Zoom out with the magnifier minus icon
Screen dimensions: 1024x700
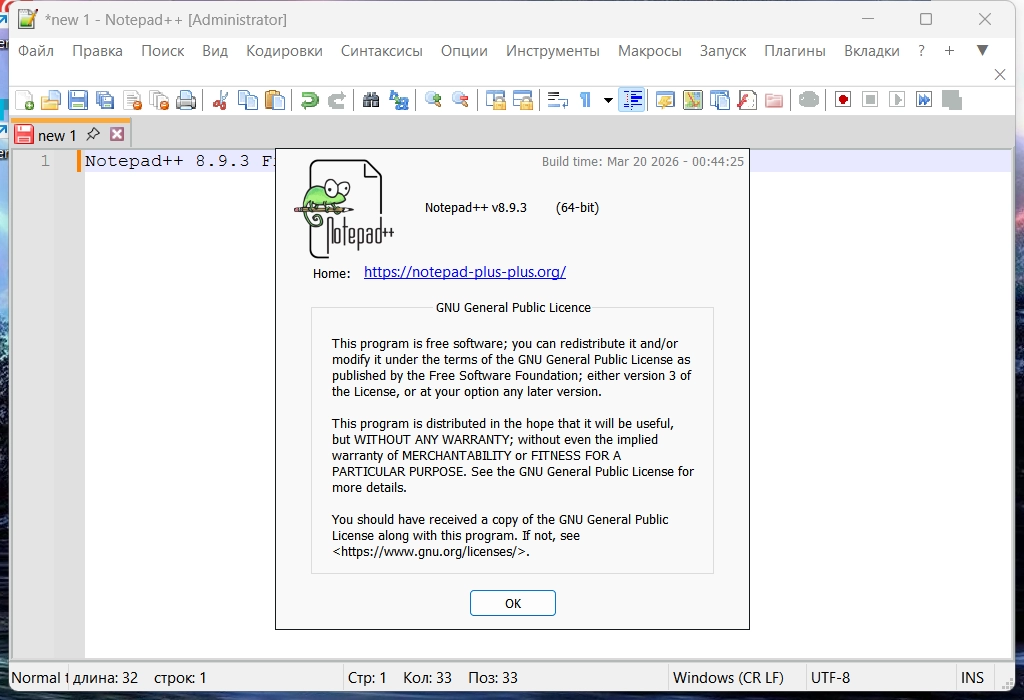460,100
